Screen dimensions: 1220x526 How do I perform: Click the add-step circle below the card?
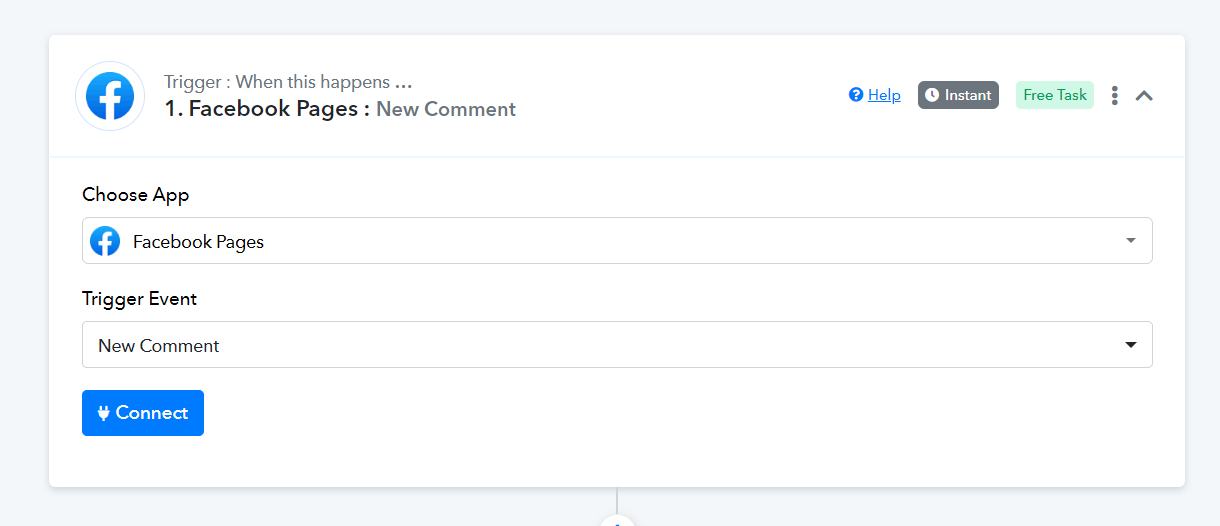617,521
